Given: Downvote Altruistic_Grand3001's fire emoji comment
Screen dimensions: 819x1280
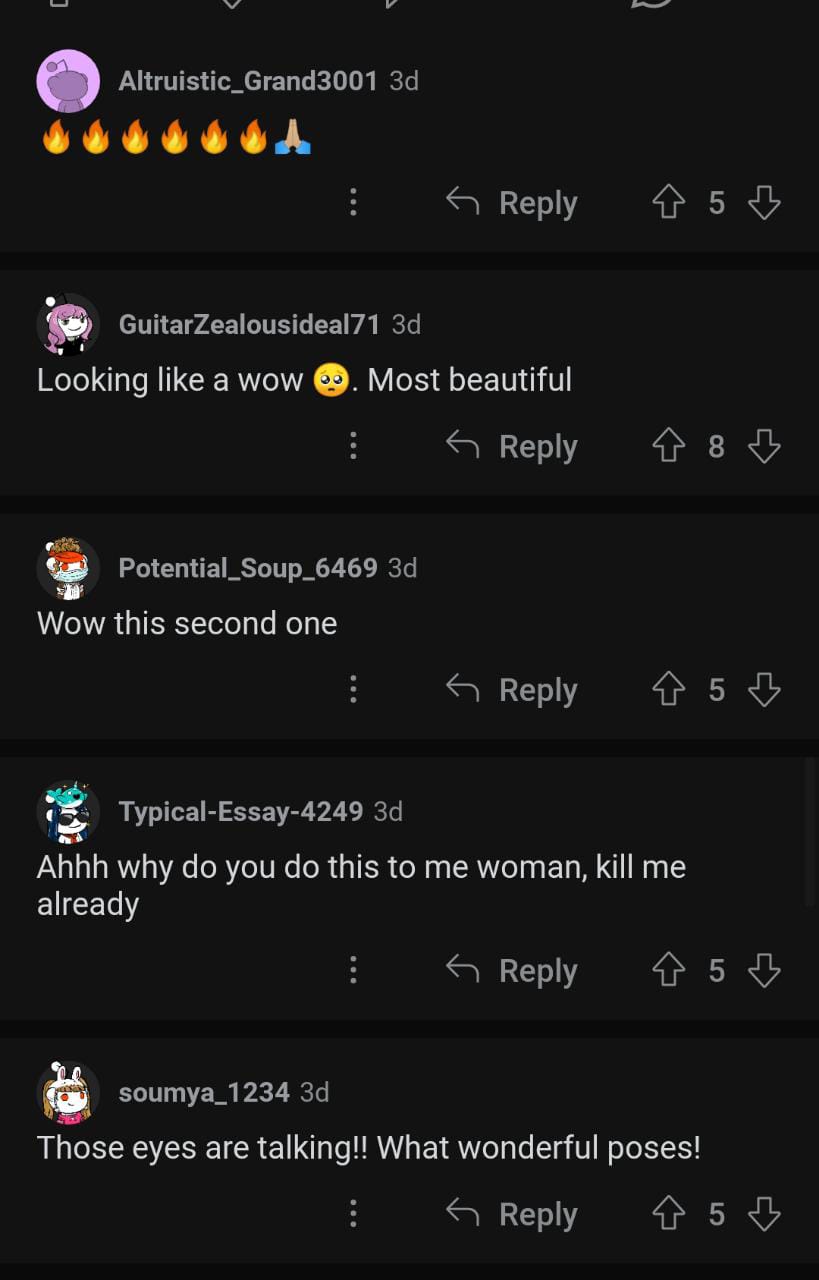Looking at the screenshot, I should (x=764, y=203).
